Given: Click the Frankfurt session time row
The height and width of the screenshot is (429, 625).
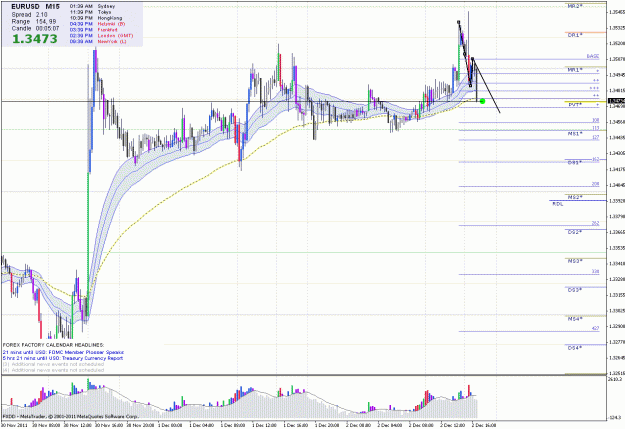Looking at the screenshot, I should pos(94,30).
